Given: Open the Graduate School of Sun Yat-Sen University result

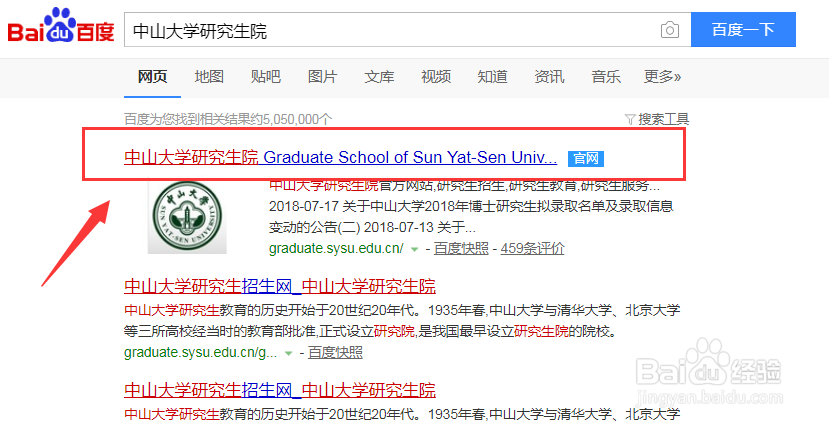Looking at the screenshot, I should pyautogui.click(x=340, y=157).
